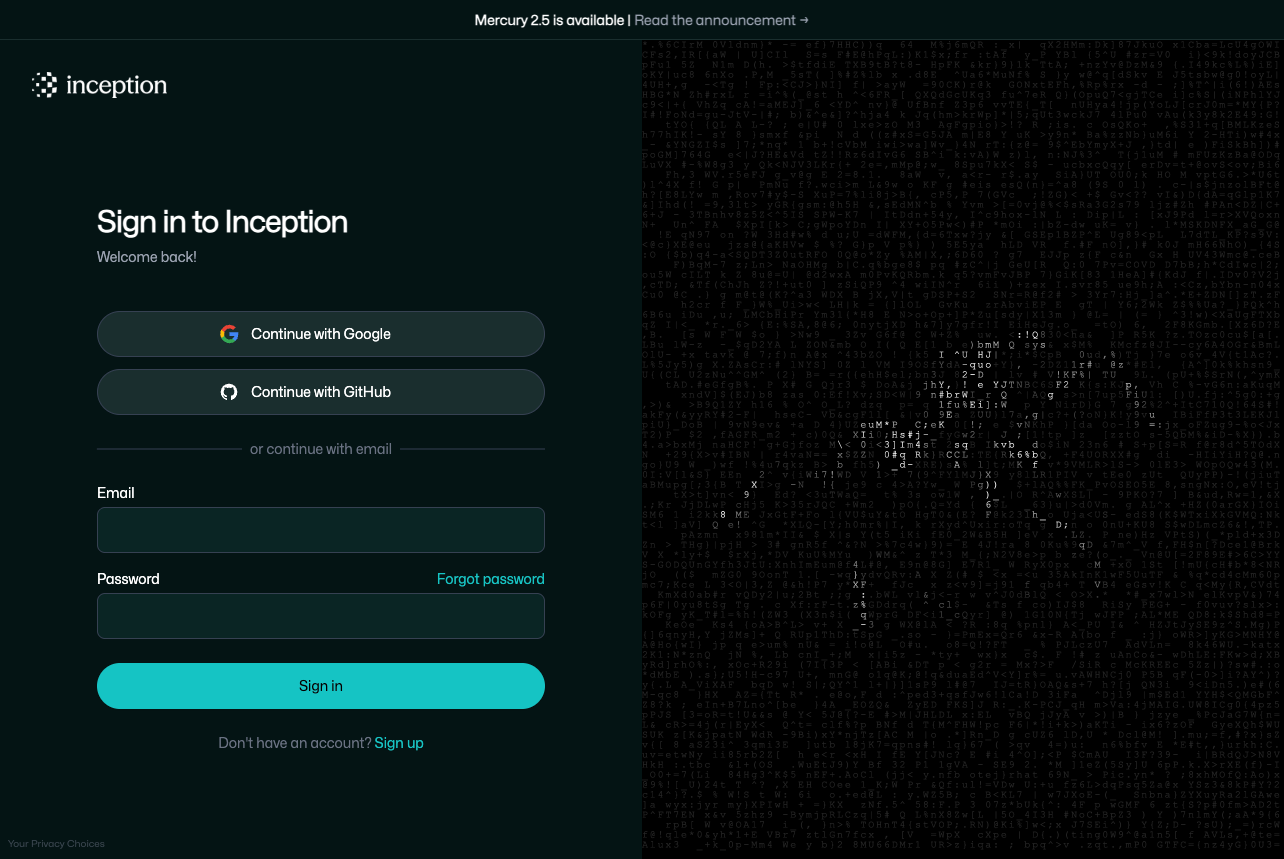Click the "Don't have an account?" text

click(295, 743)
